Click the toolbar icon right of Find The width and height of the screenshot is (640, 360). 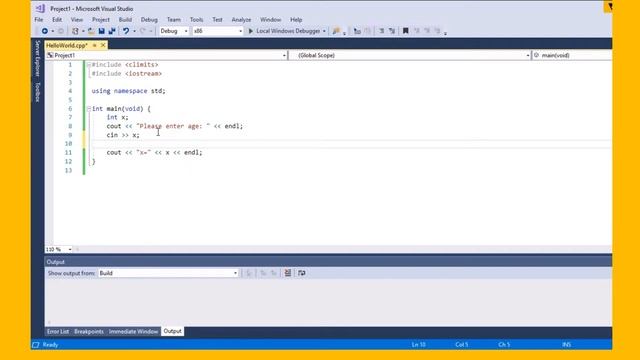(357, 31)
